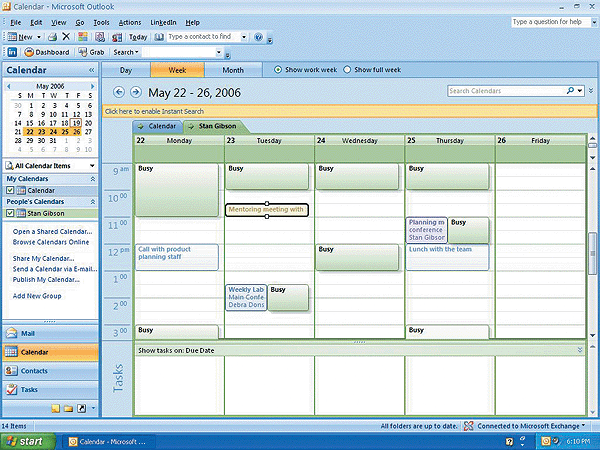Click Publish My Calendar link
The image size is (600, 450).
point(46,280)
